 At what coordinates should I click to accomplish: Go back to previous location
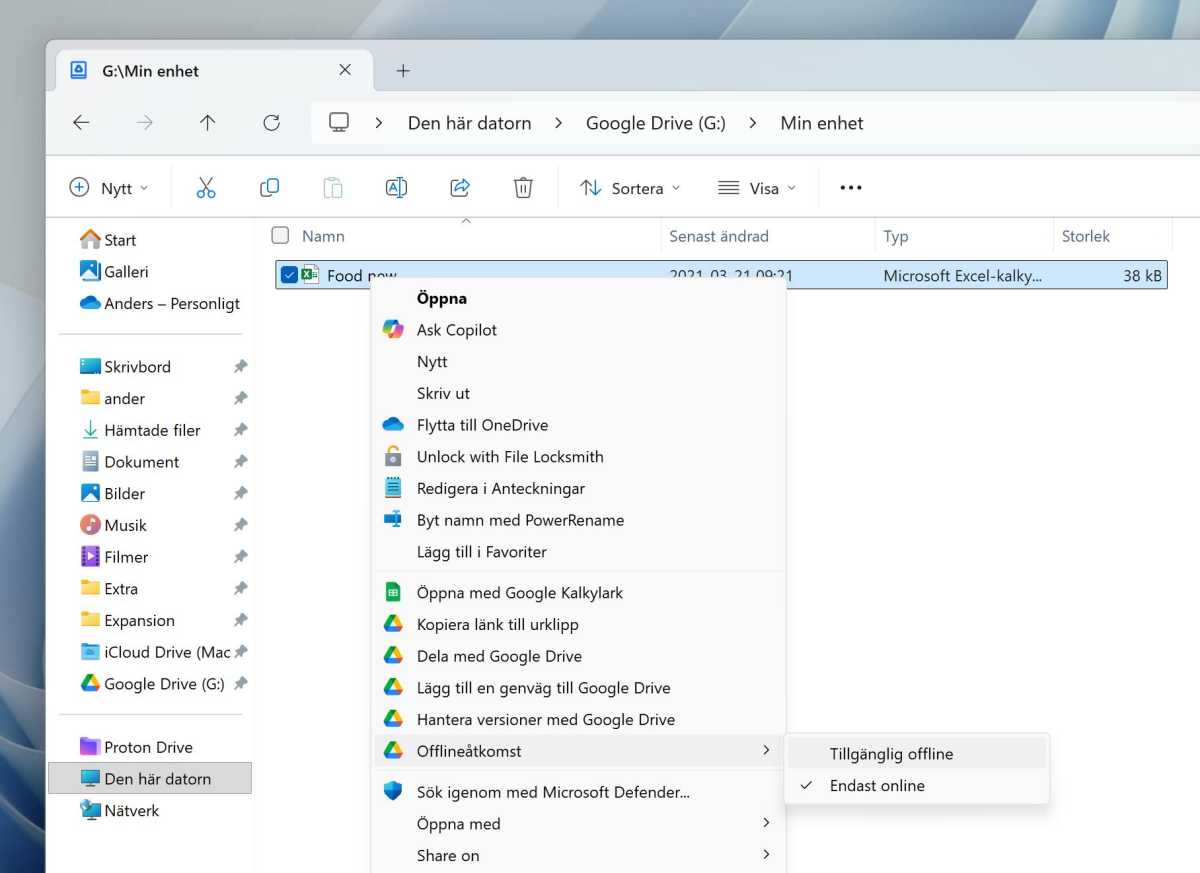82,123
